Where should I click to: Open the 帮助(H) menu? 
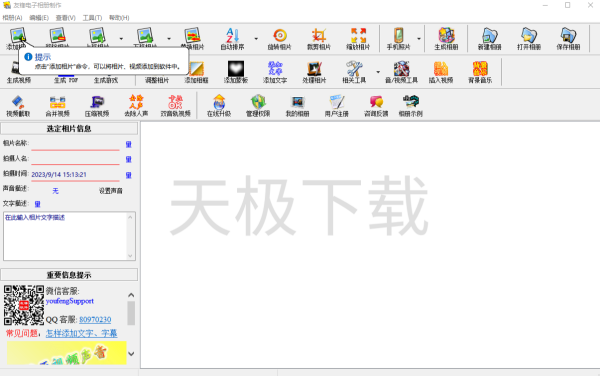(119, 18)
